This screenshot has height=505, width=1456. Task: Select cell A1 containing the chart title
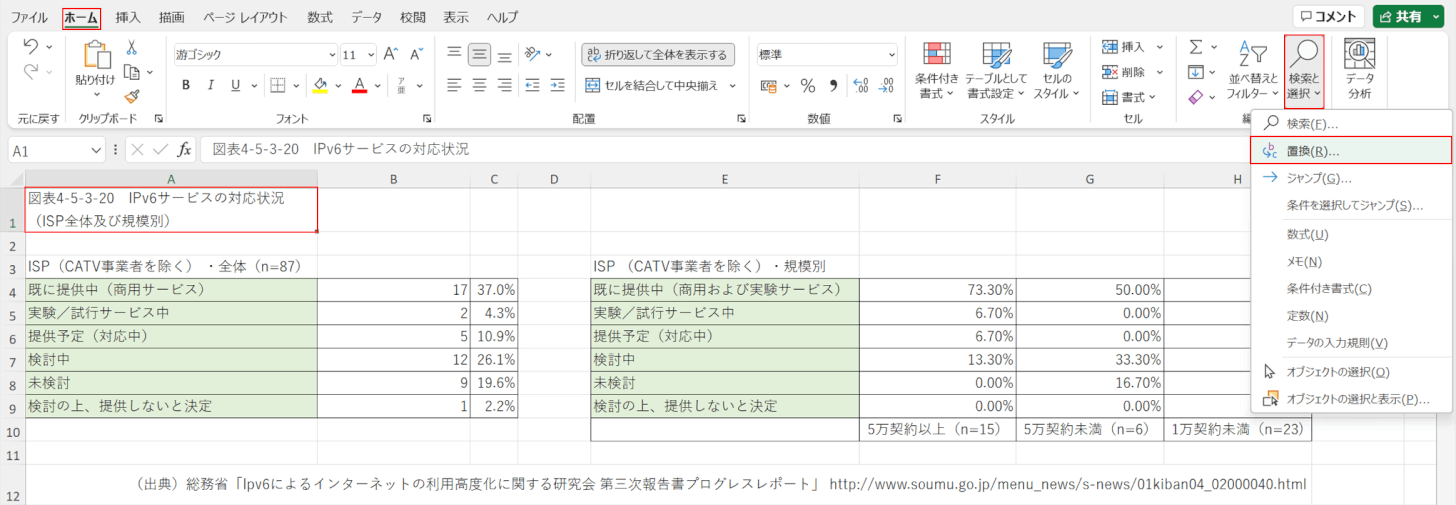click(171, 209)
